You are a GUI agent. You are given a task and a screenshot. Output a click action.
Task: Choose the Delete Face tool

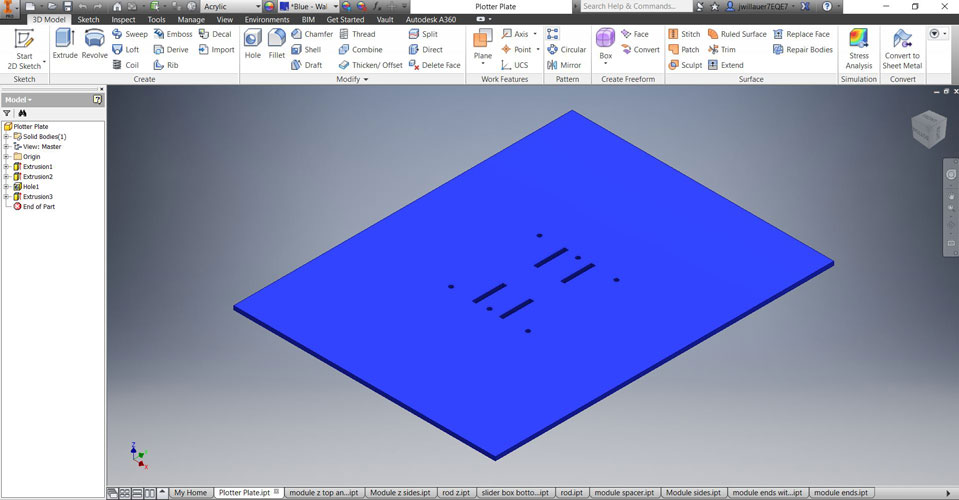(x=435, y=65)
